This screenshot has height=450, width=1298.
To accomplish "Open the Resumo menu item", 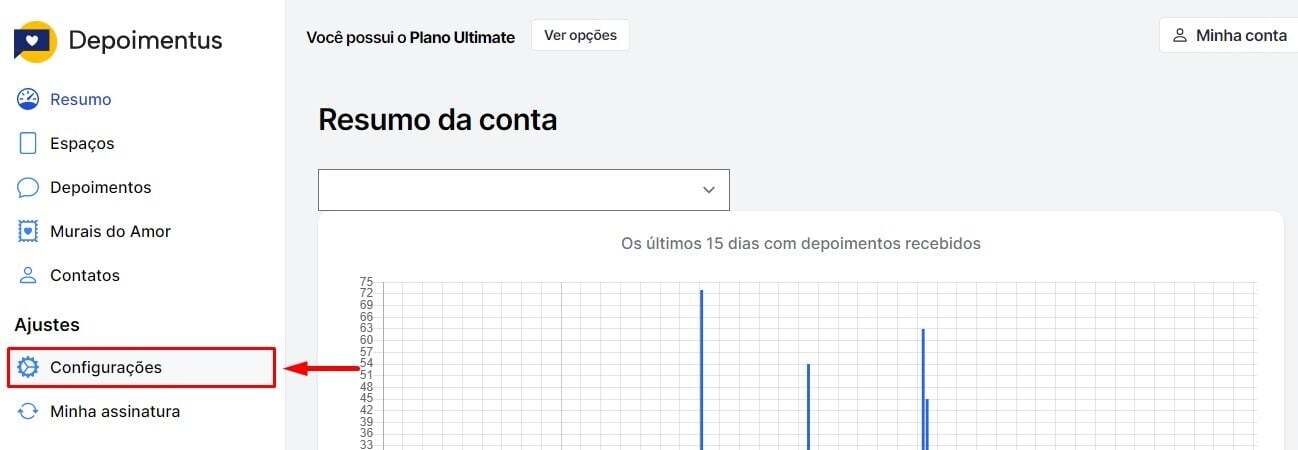I will click(x=81, y=99).
